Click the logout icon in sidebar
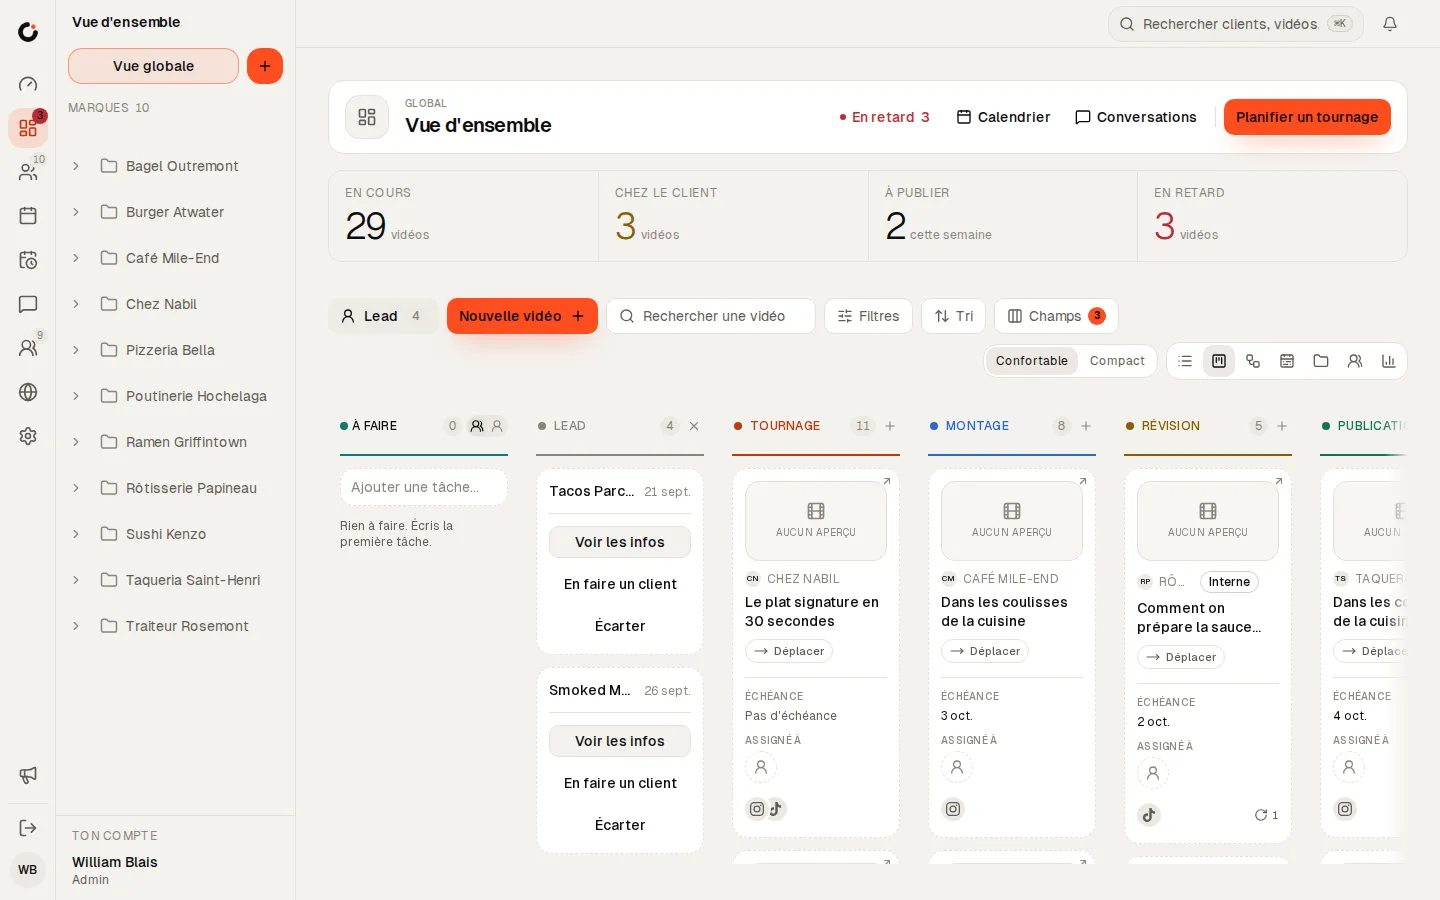 (x=28, y=828)
